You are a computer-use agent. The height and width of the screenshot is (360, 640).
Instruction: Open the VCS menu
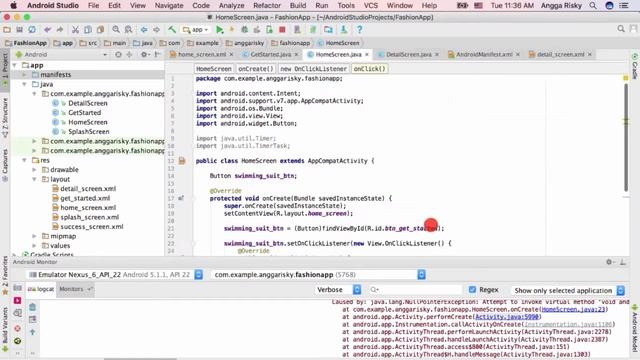click(371, 5)
